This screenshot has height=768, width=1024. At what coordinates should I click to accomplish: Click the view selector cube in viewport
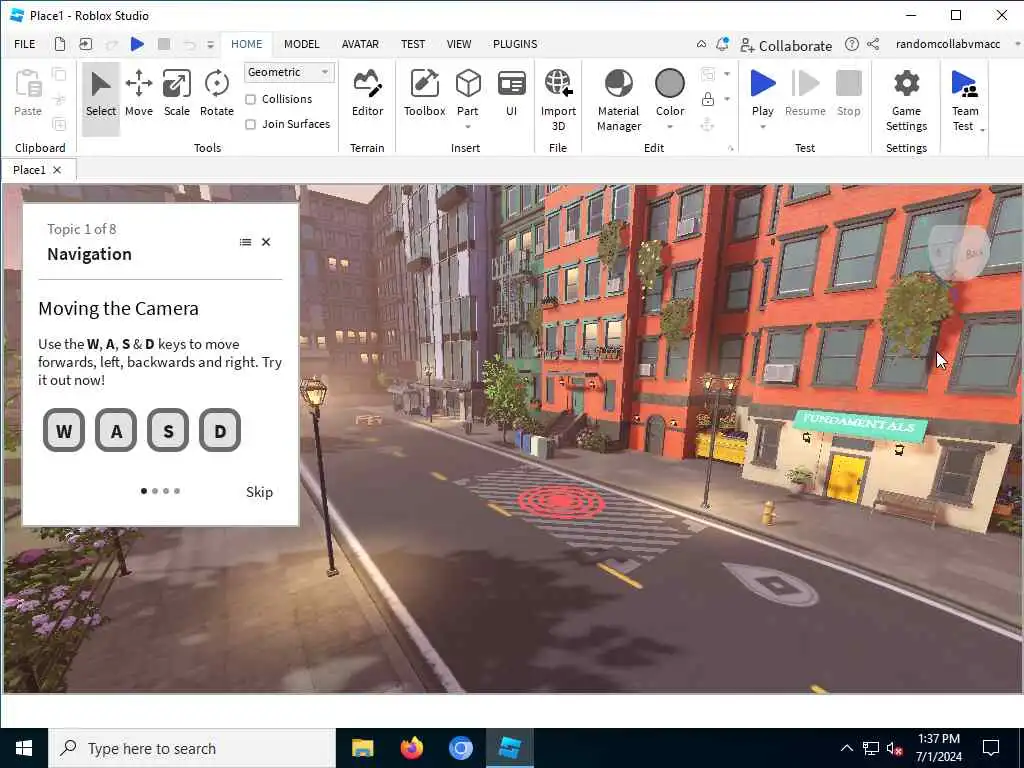tap(959, 252)
